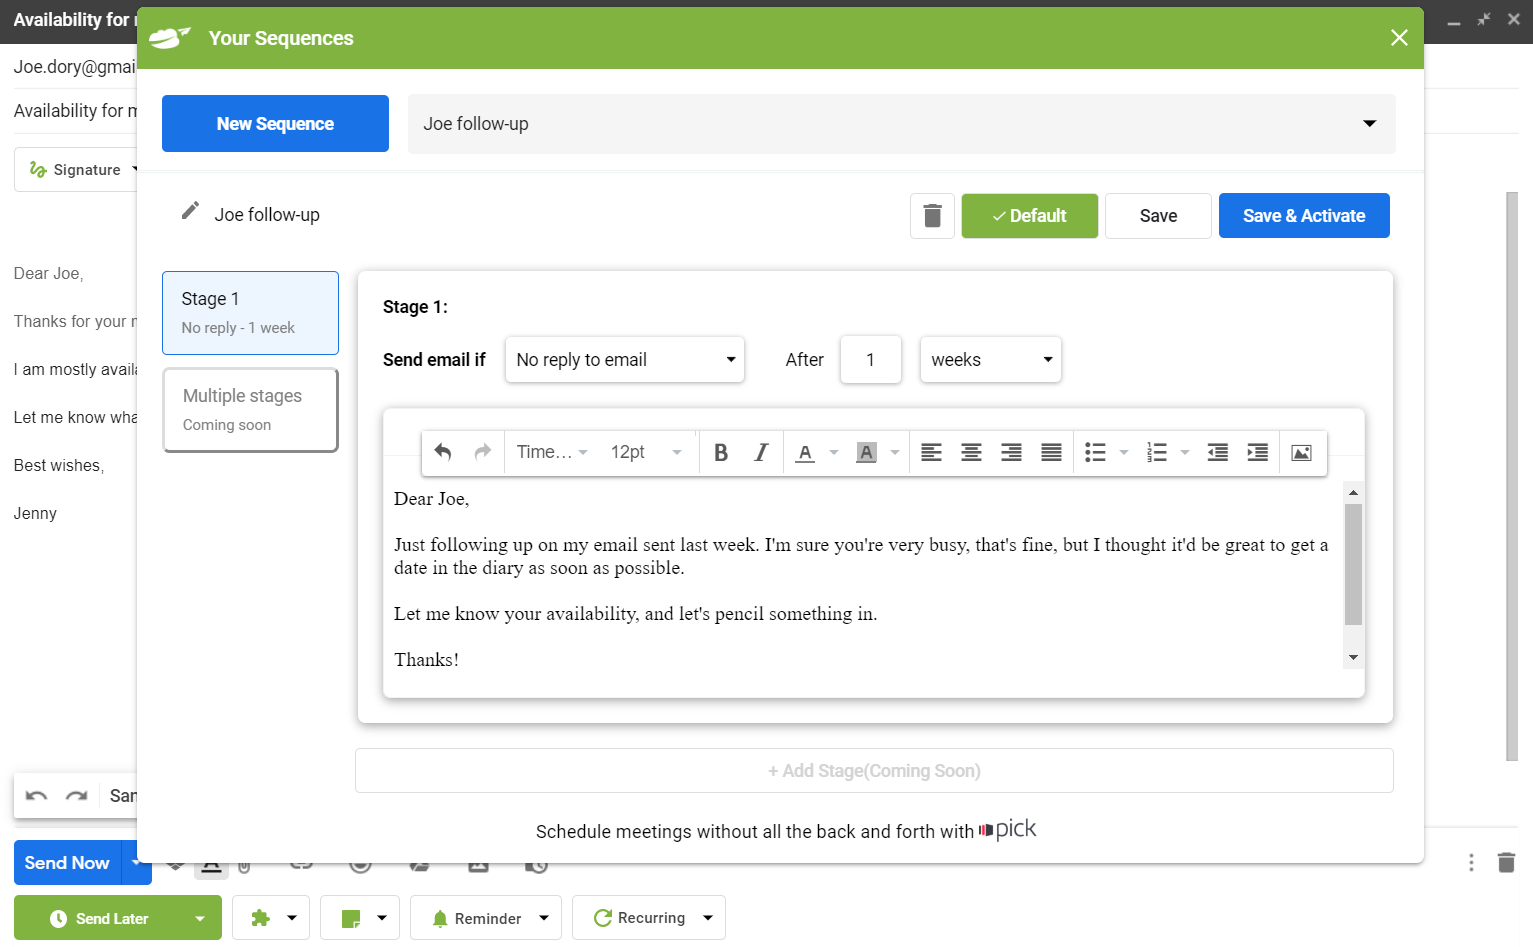Open more options in the compose window

pos(1471,862)
